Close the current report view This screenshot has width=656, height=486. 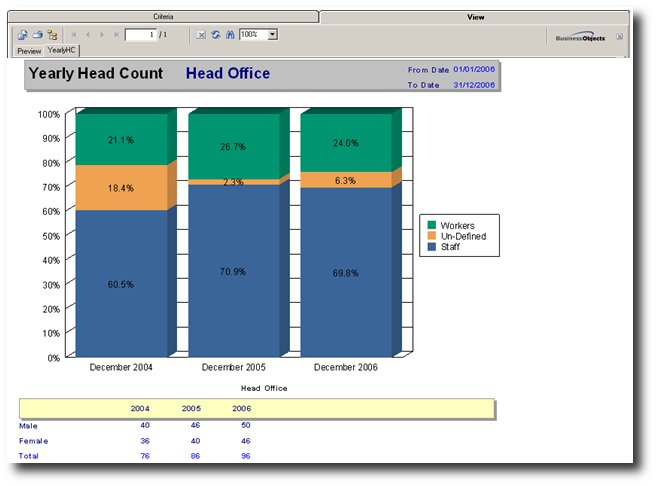[x=619, y=37]
